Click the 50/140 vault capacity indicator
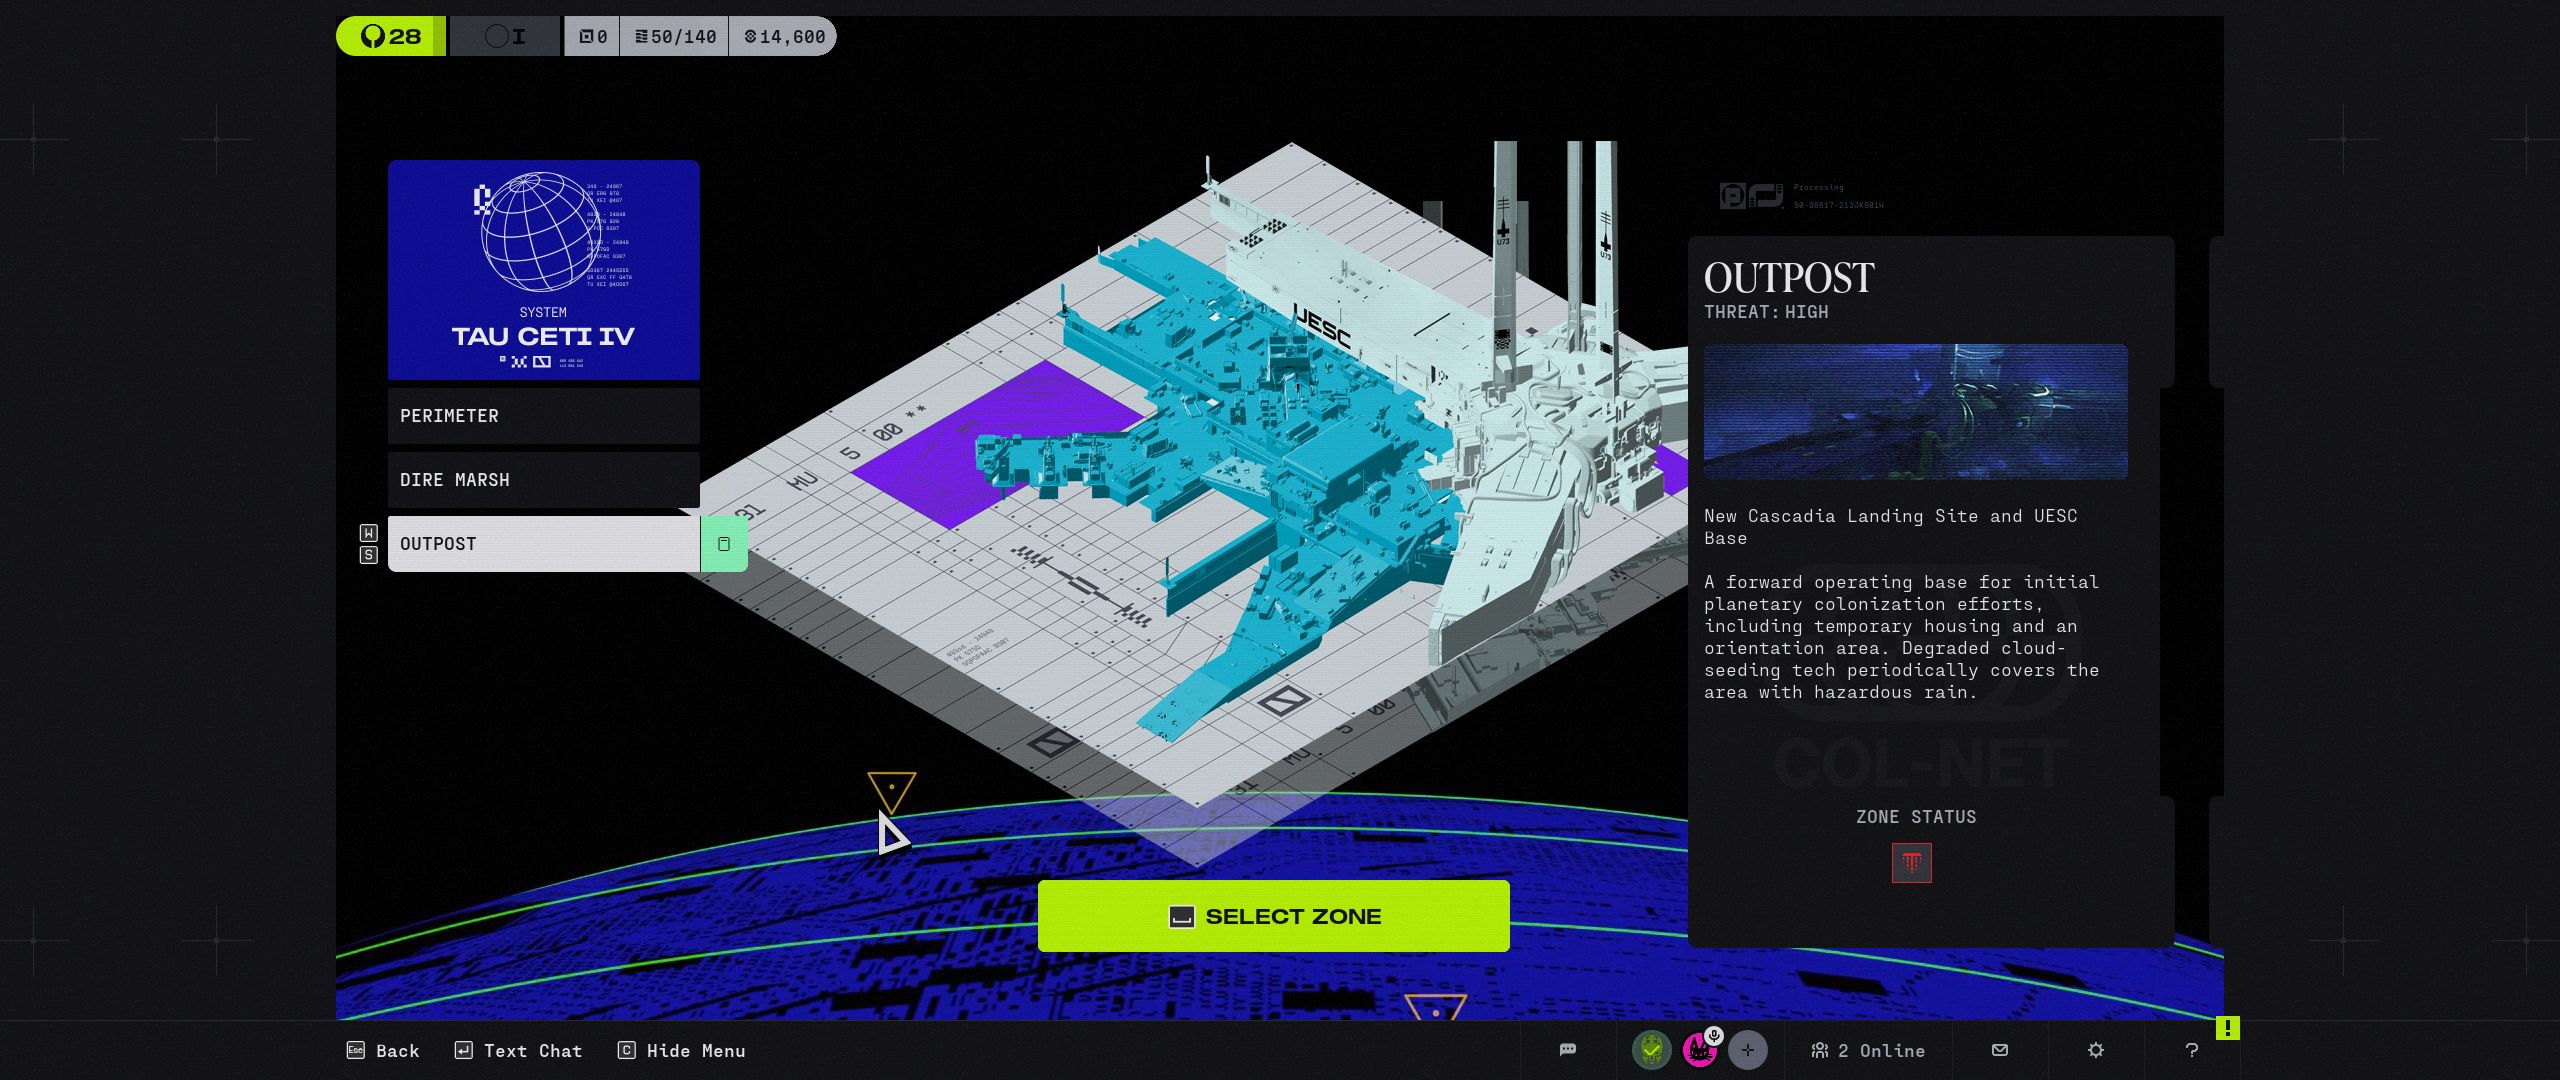 tap(675, 36)
